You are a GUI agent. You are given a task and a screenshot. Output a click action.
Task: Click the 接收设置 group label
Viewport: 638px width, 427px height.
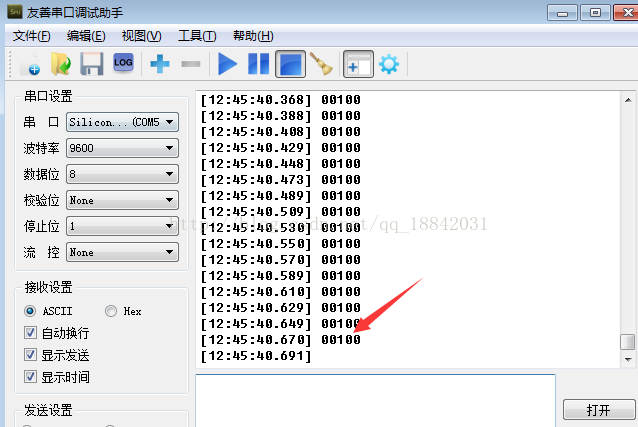[48, 287]
